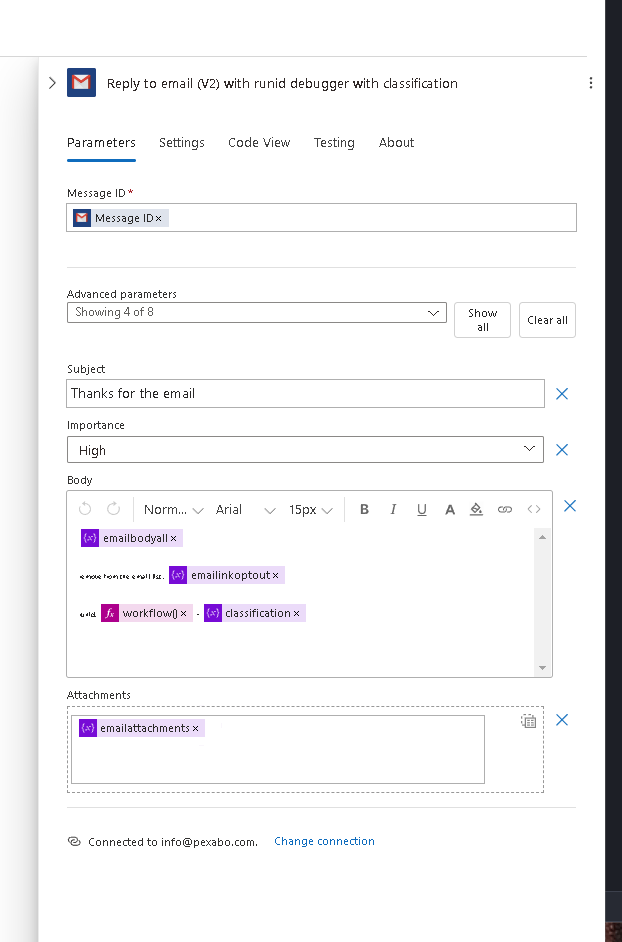
Task: Toggle underline formatting
Action: pyautogui.click(x=422, y=509)
